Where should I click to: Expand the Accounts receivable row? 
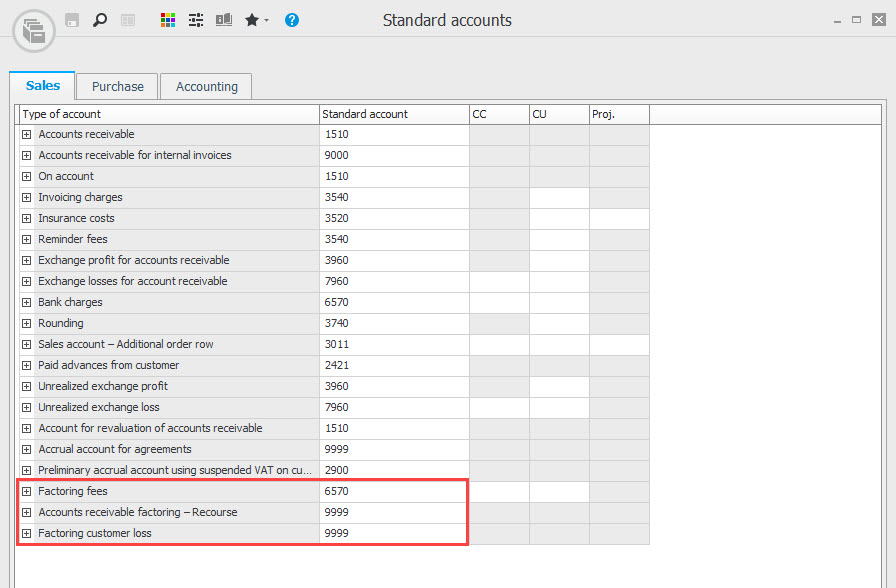click(x=27, y=135)
